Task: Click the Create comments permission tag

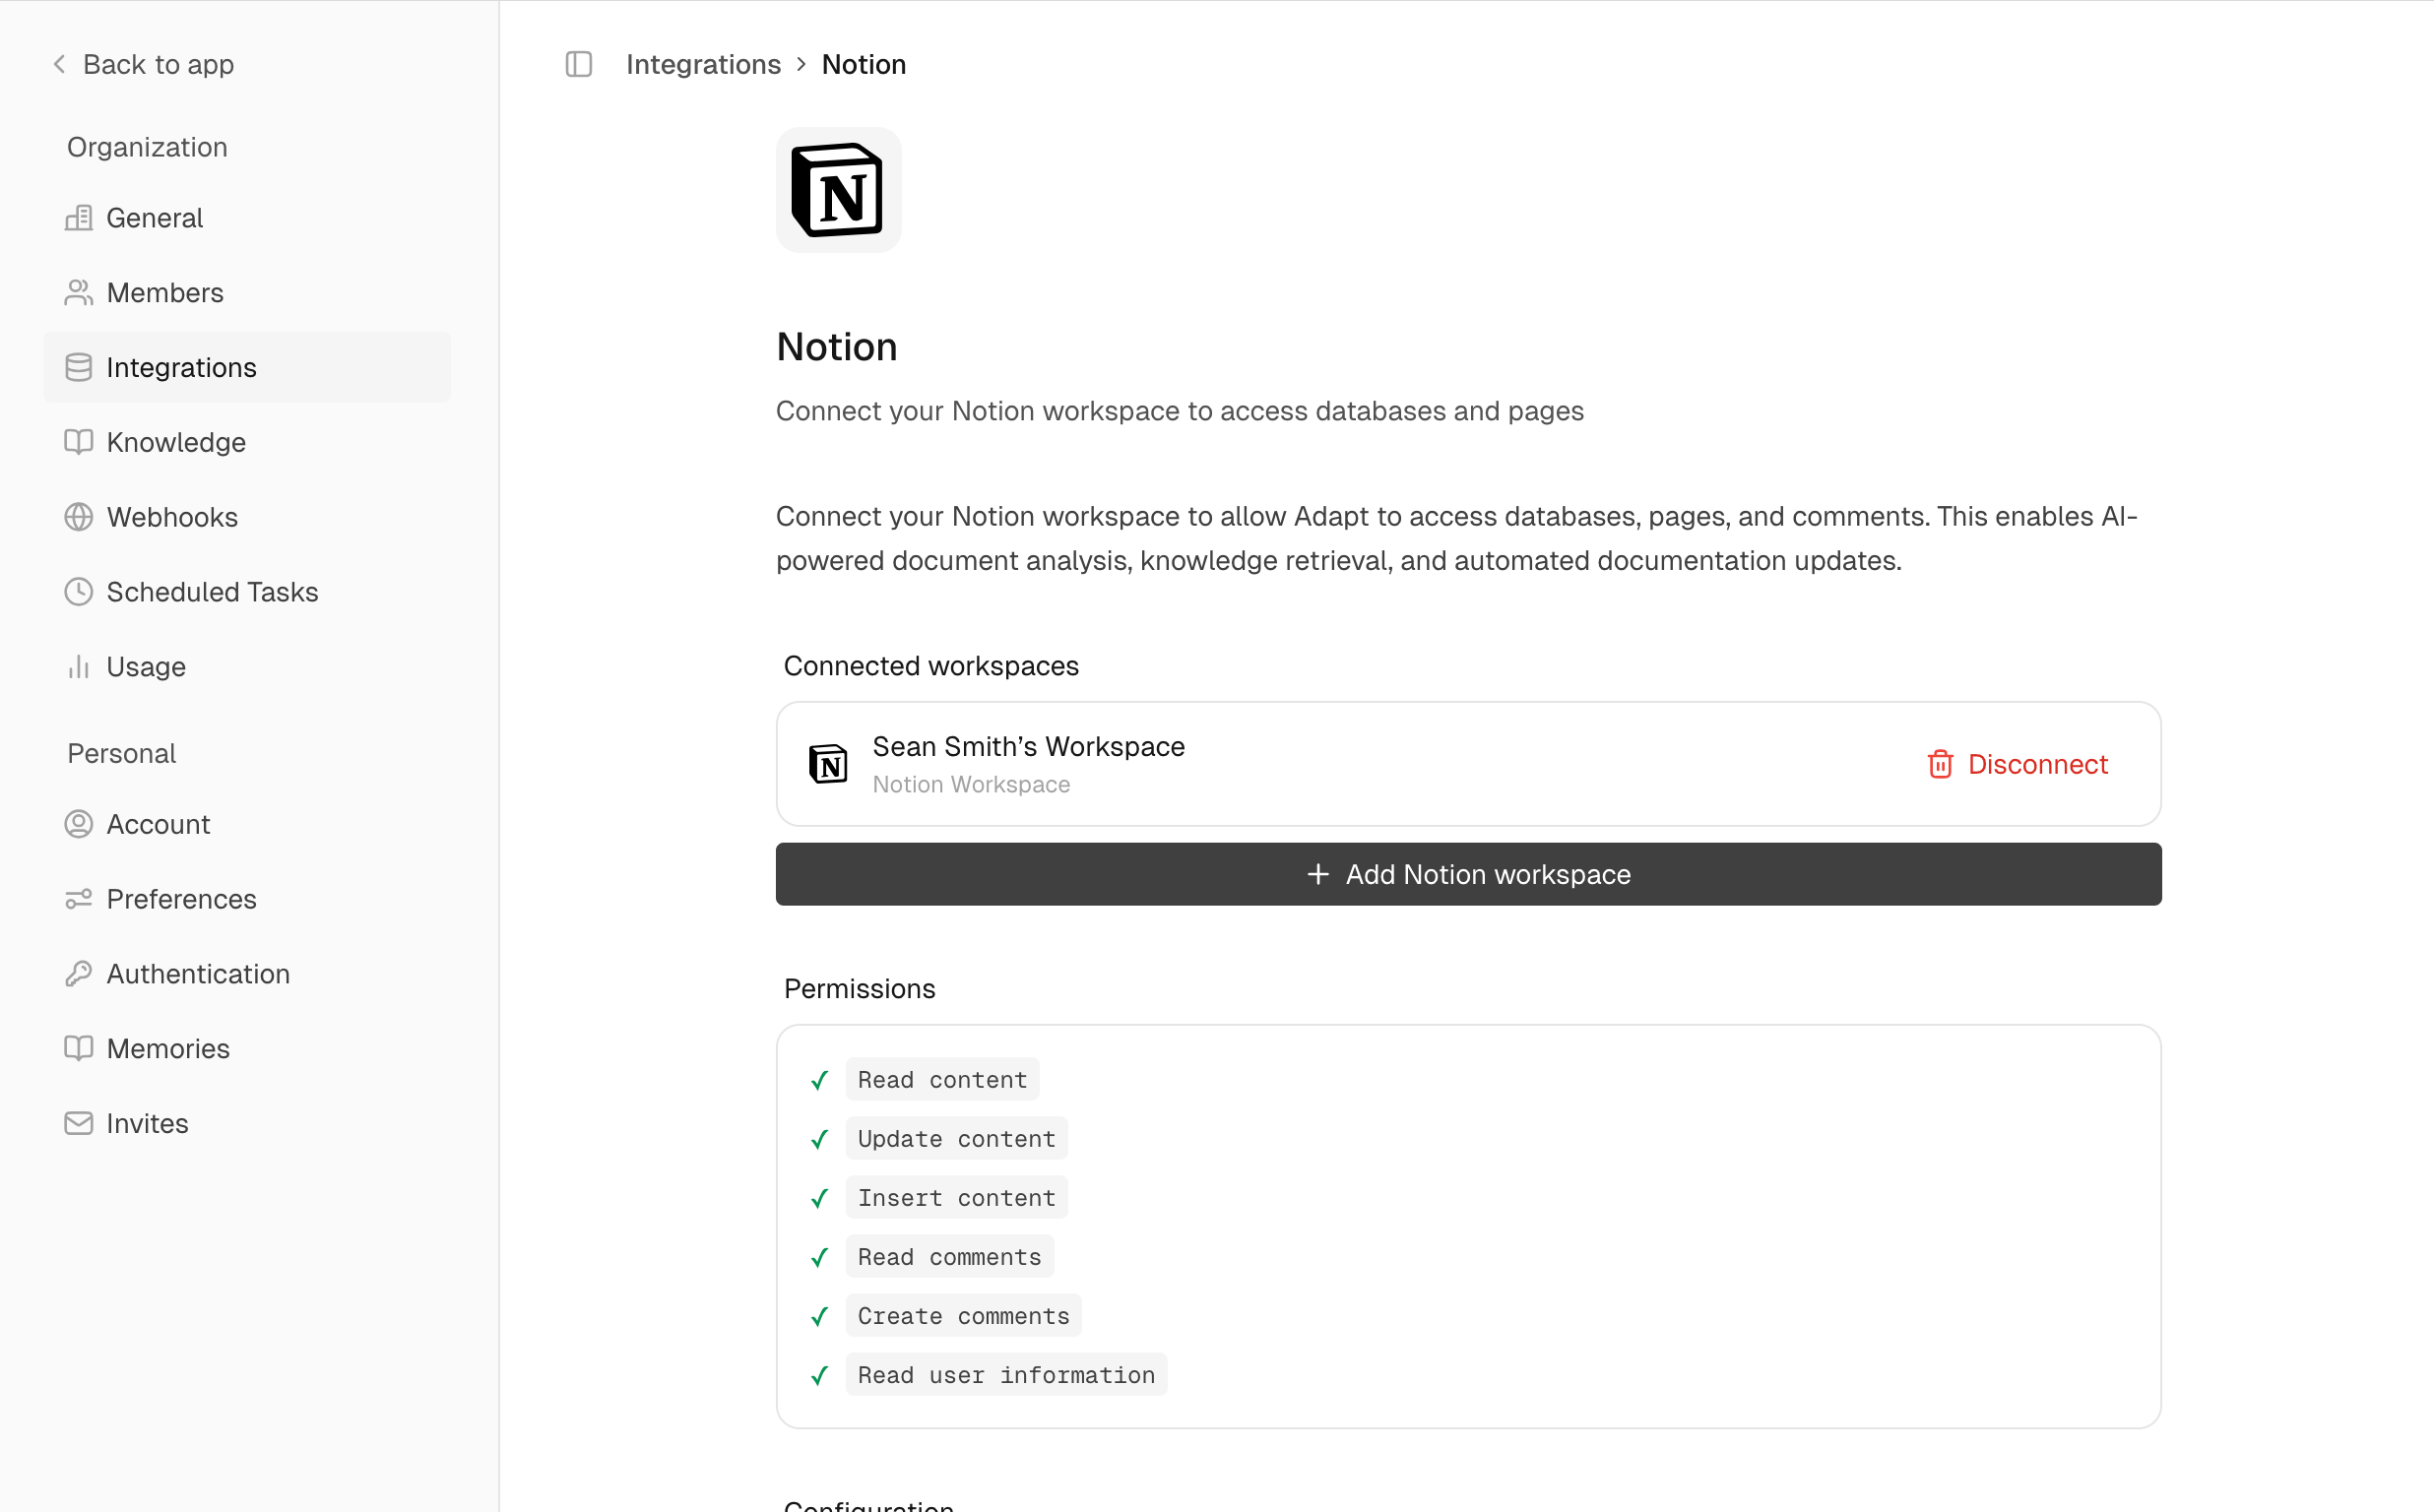Action: [963, 1316]
